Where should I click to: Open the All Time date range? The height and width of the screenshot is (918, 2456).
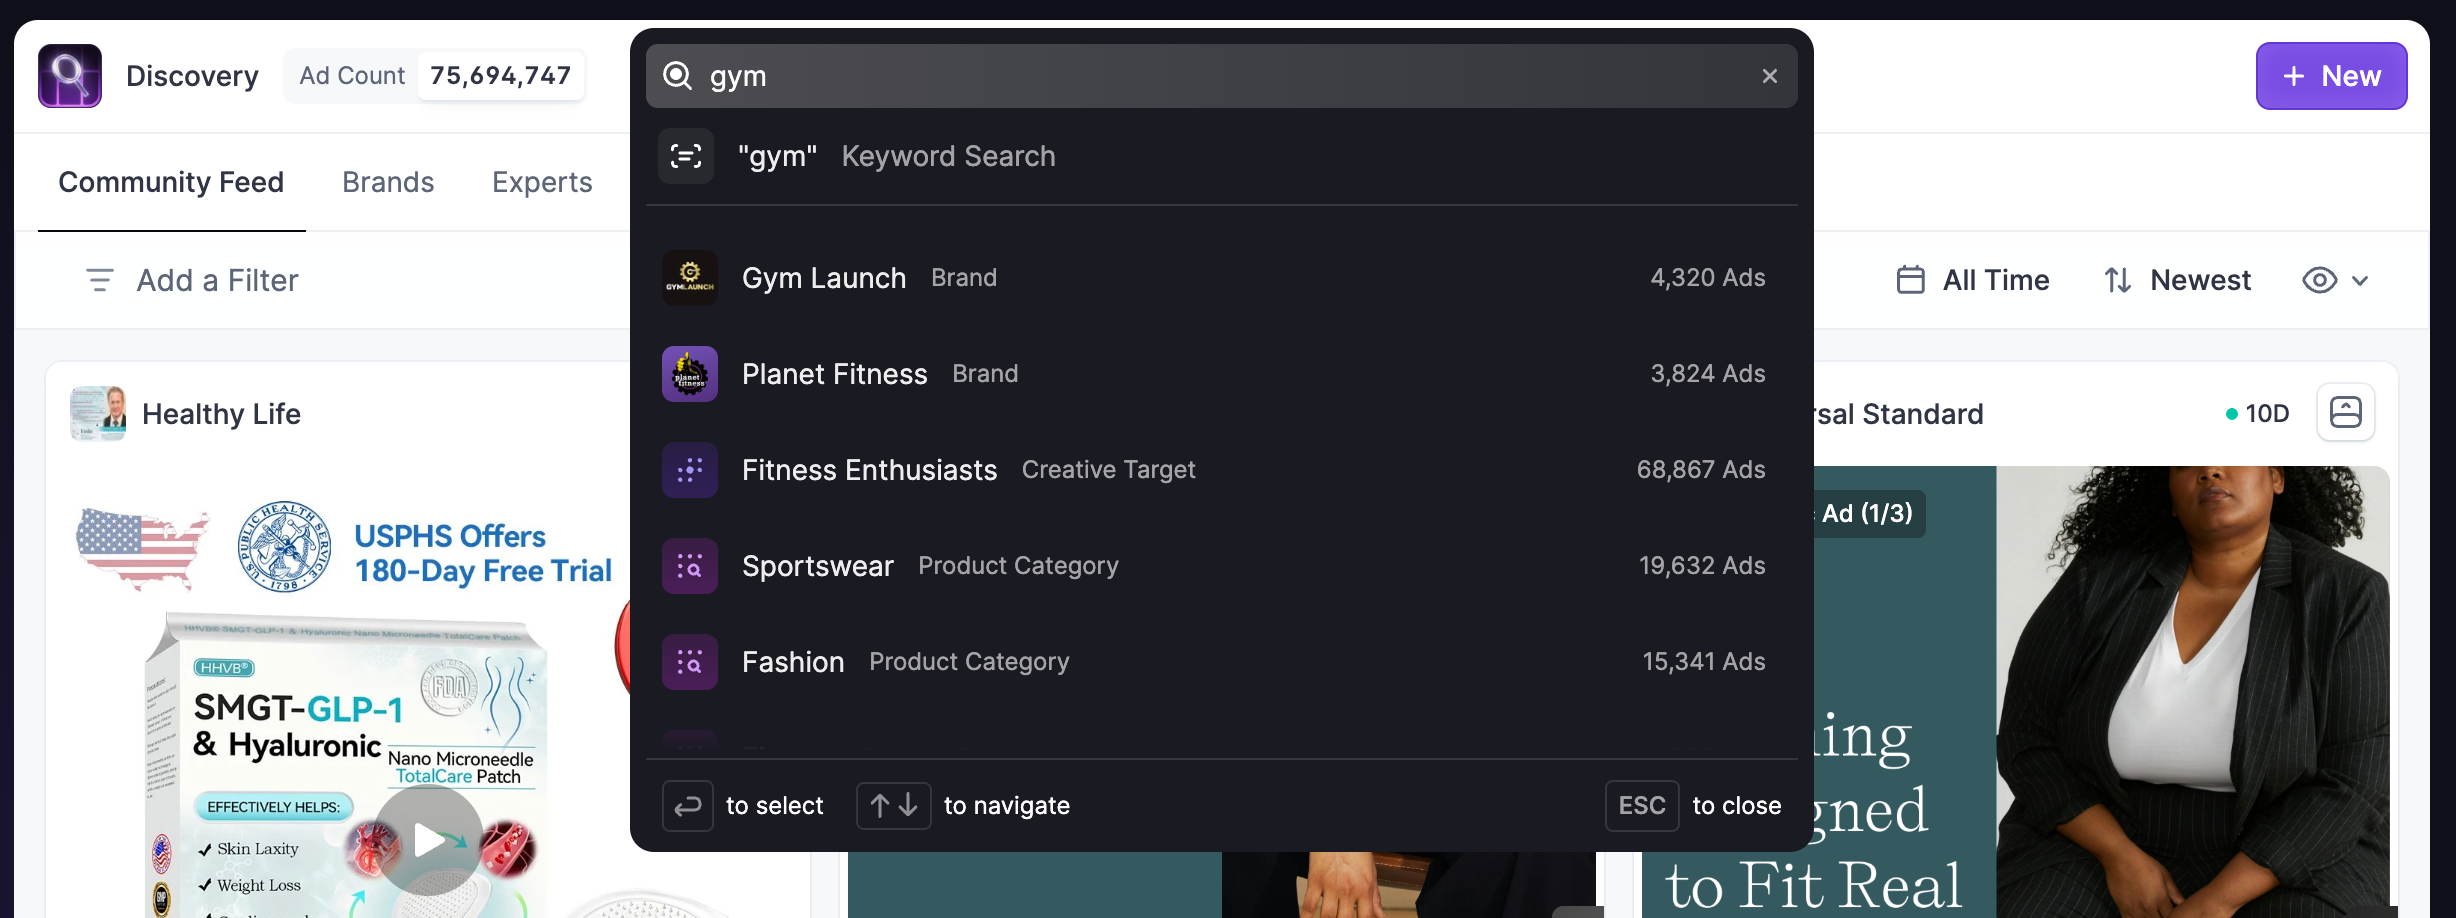coord(1973,280)
